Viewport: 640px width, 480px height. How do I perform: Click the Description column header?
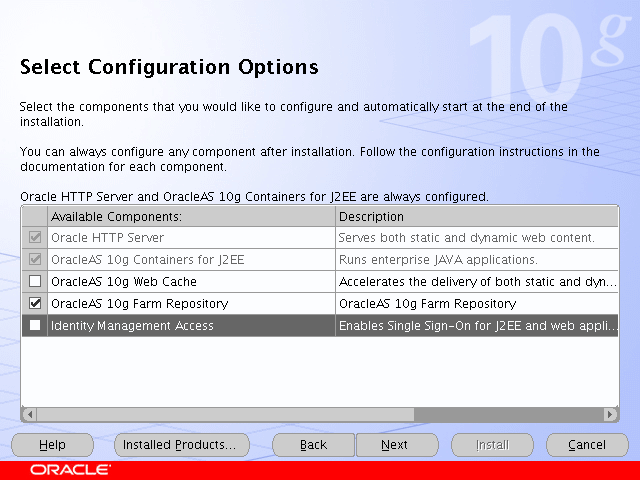[x=477, y=216]
